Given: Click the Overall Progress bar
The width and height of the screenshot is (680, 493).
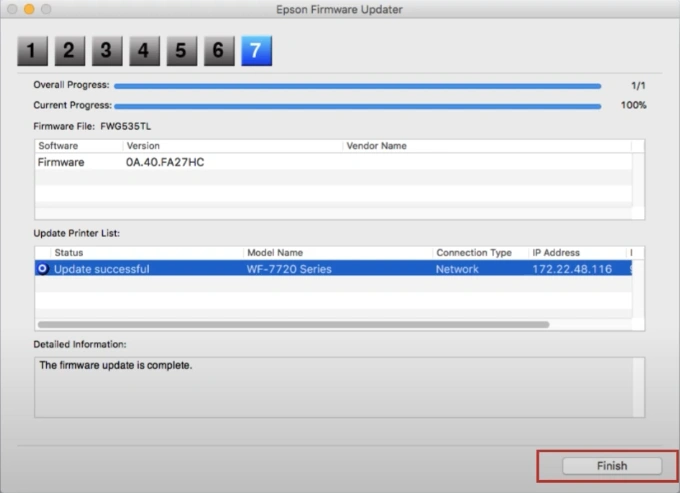Looking at the screenshot, I should click(357, 86).
